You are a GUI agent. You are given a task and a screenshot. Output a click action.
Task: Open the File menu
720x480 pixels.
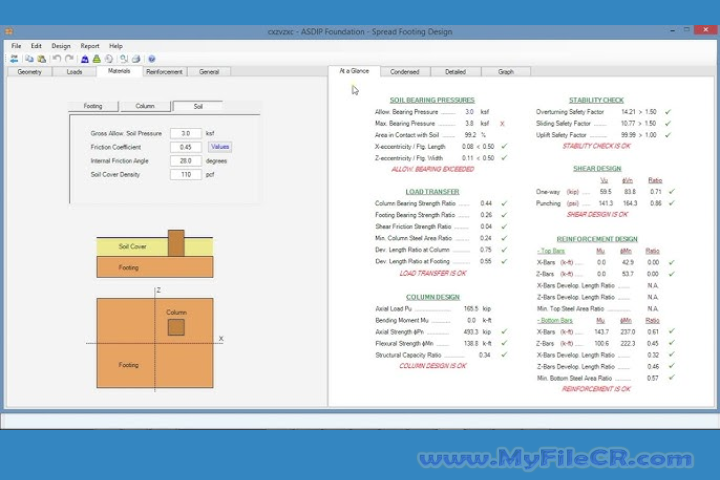(x=16, y=46)
